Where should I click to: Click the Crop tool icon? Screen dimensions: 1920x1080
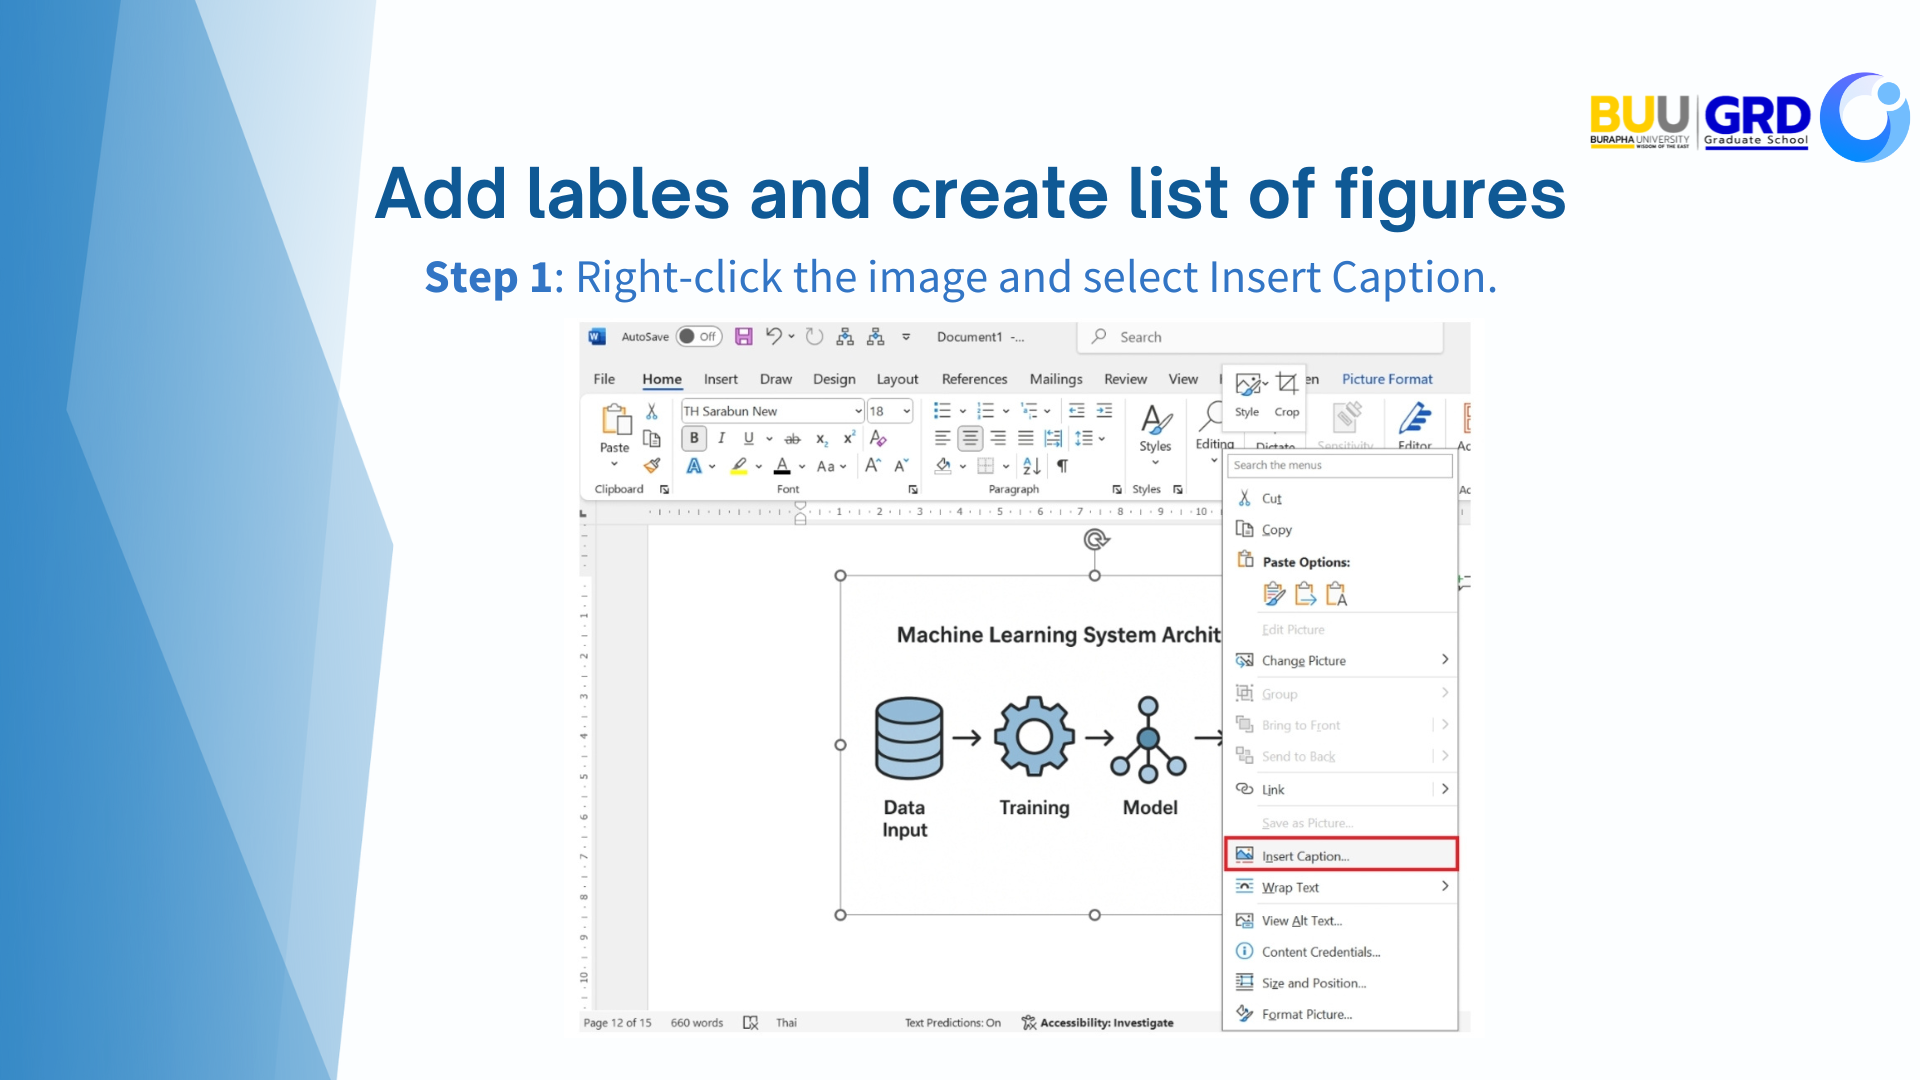[1287, 385]
